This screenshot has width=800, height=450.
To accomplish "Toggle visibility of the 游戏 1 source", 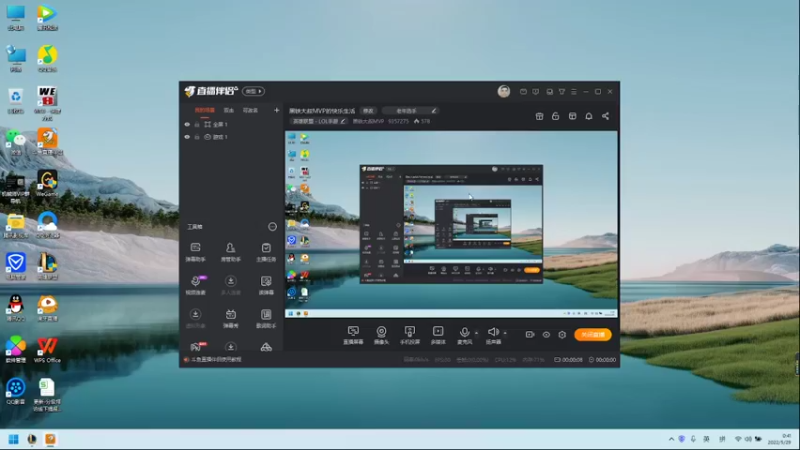I will click(x=187, y=137).
